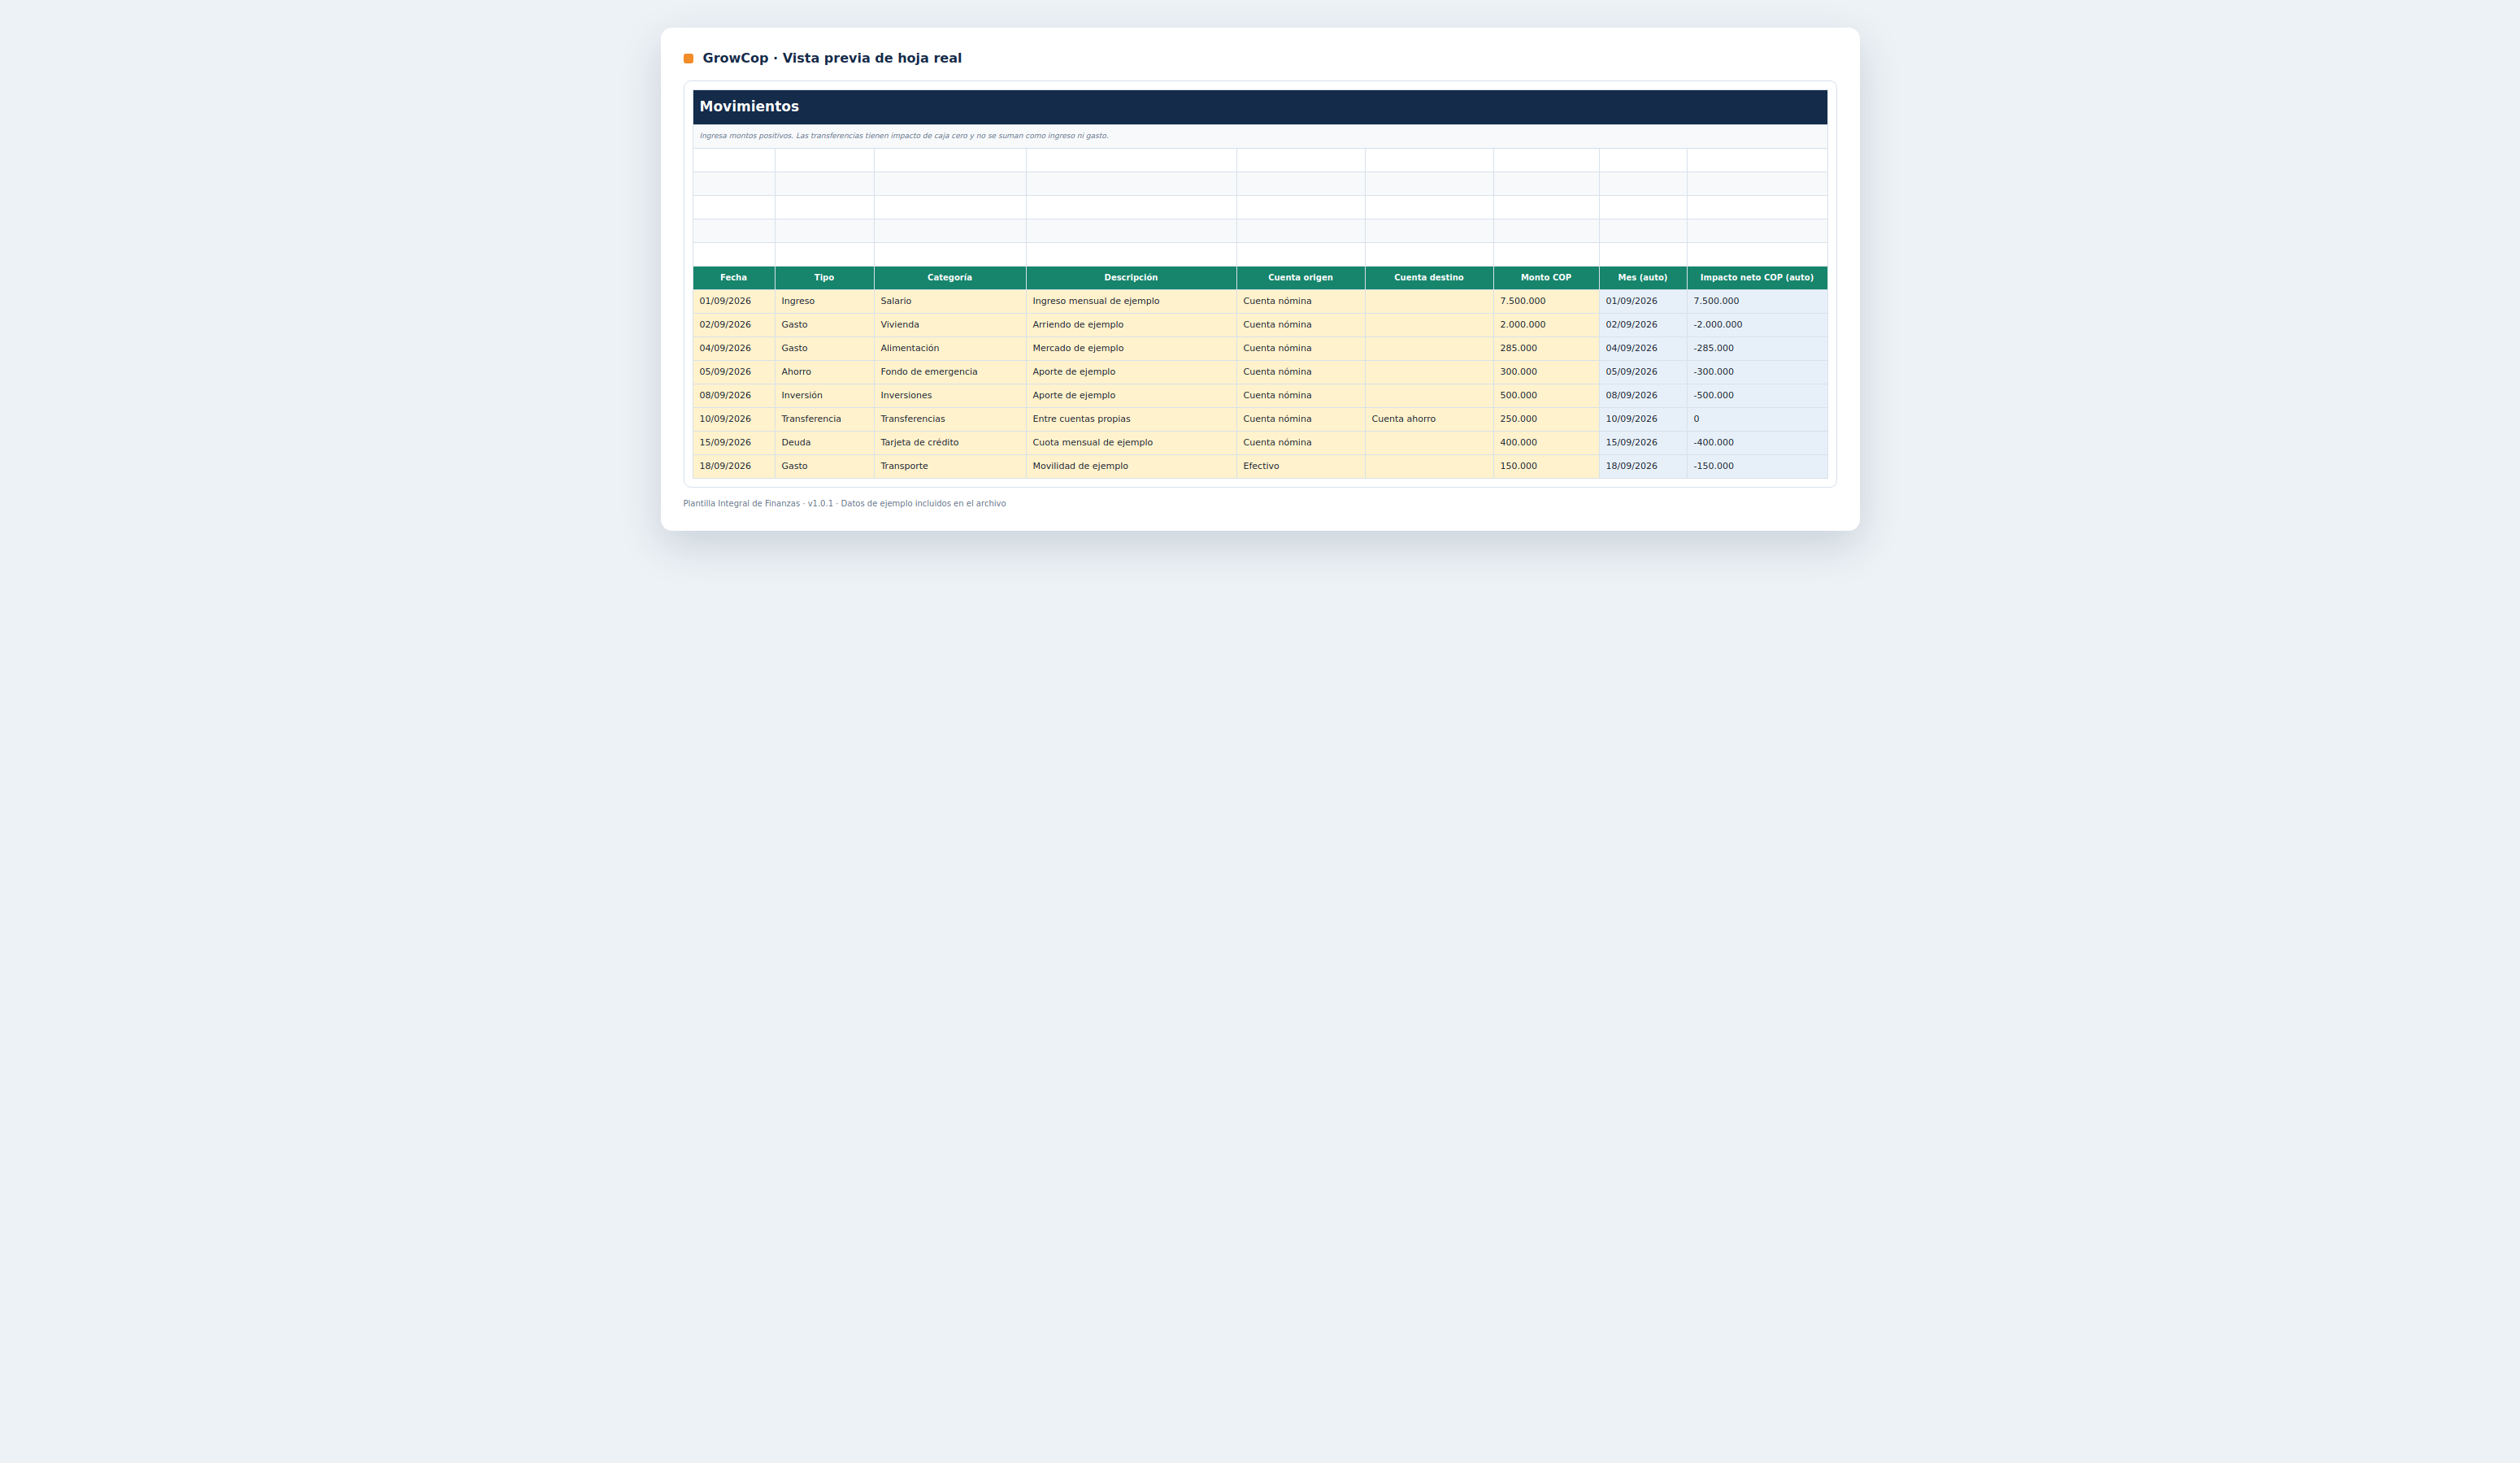Screen dimensions: 2520x1463
Task: Select the Mes (auto) column header
Action: (x=1643, y=278)
